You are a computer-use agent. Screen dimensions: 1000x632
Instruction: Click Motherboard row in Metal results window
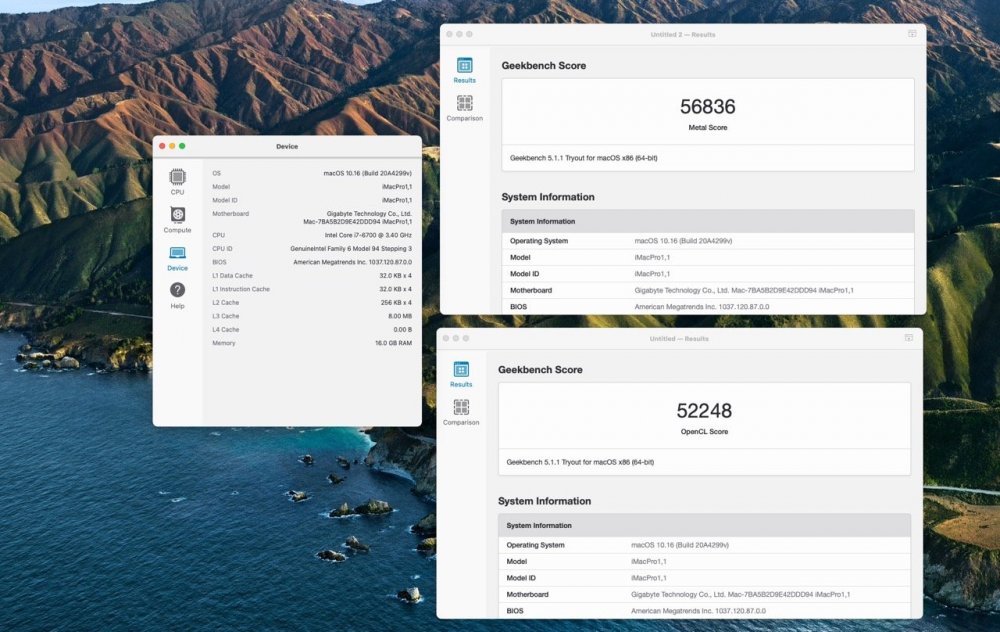[x=708, y=290]
